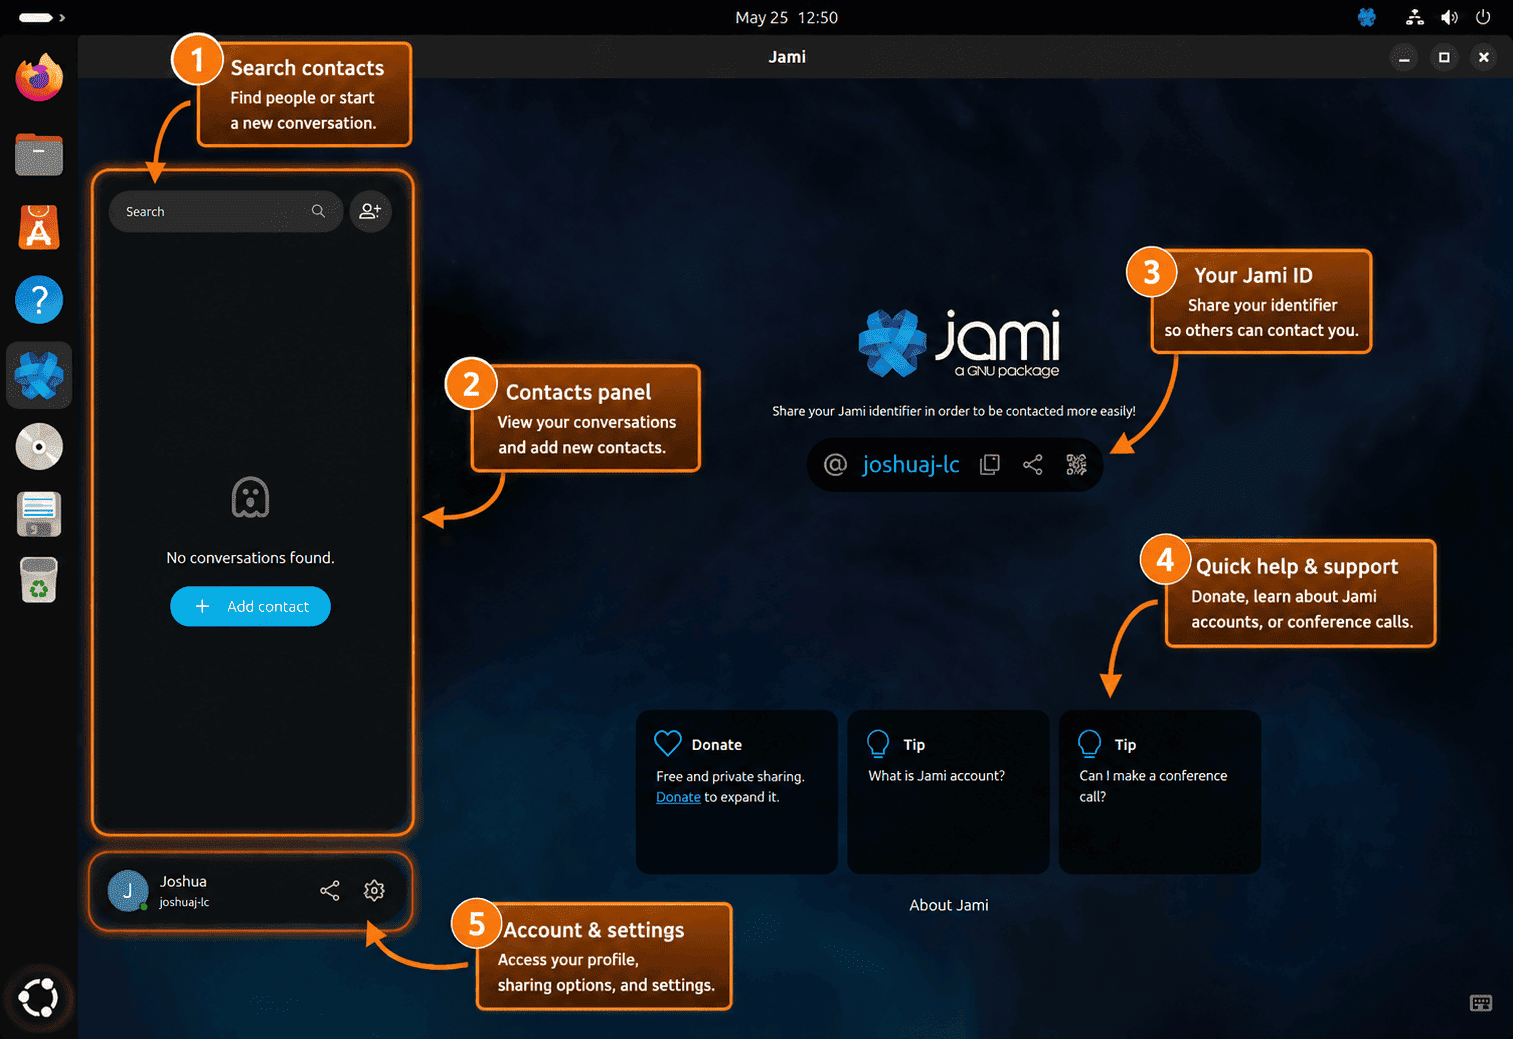The image size is (1513, 1039).
Task: Maximize the Jami window
Action: coord(1444,58)
